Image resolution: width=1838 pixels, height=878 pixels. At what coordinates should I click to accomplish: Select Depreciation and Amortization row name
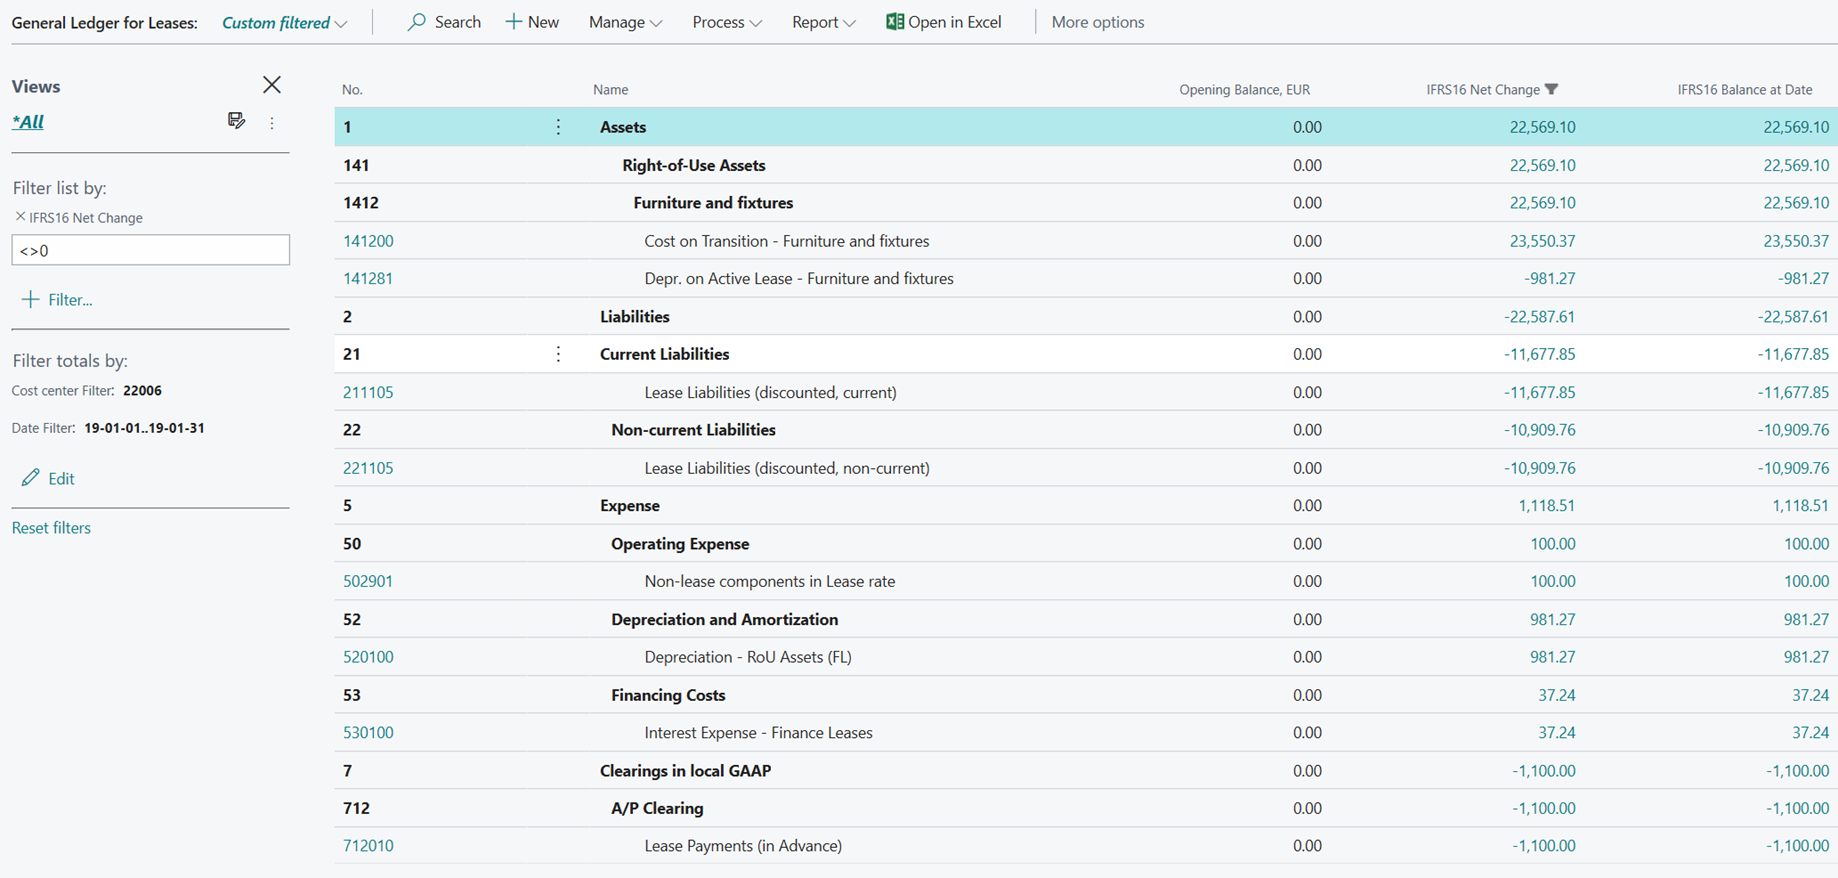(724, 620)
